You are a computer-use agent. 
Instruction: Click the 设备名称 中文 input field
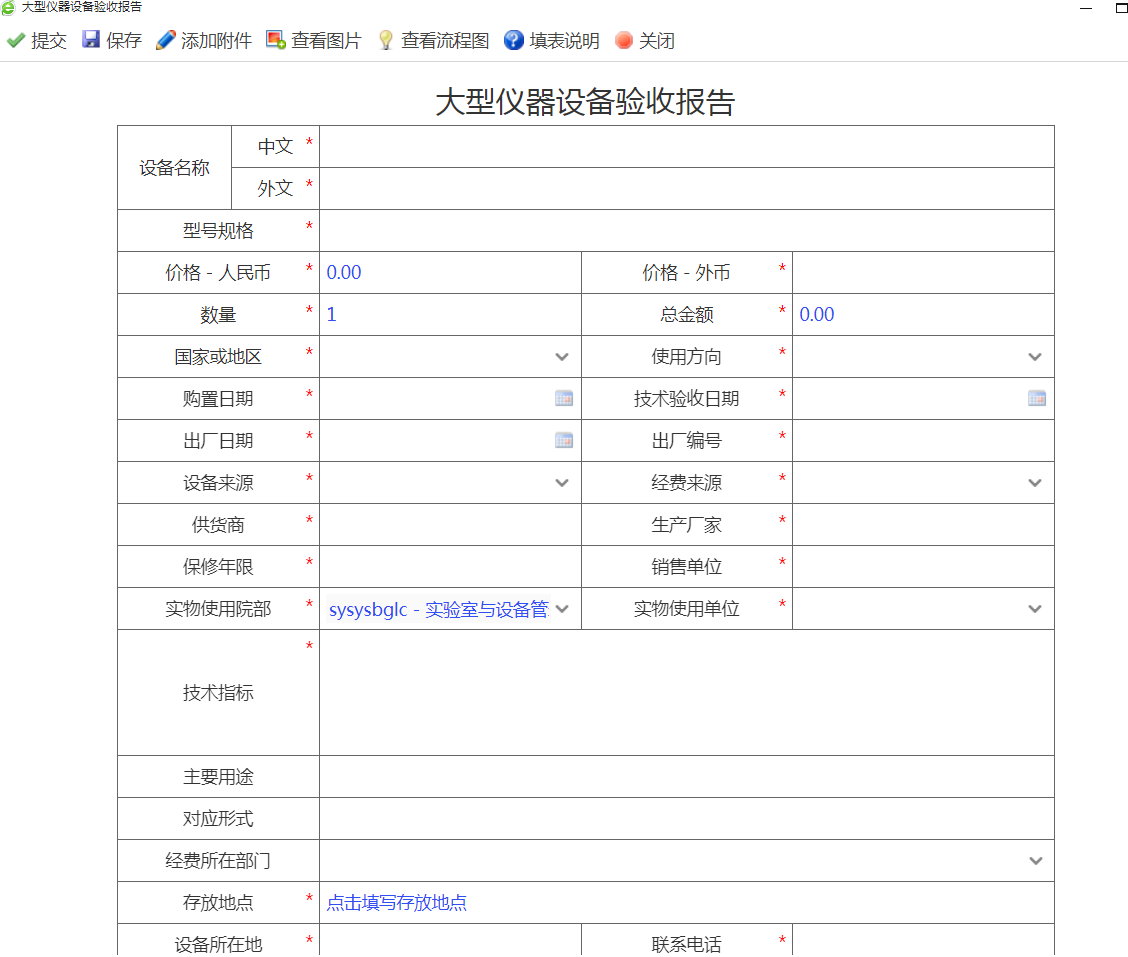coord(686,147)
